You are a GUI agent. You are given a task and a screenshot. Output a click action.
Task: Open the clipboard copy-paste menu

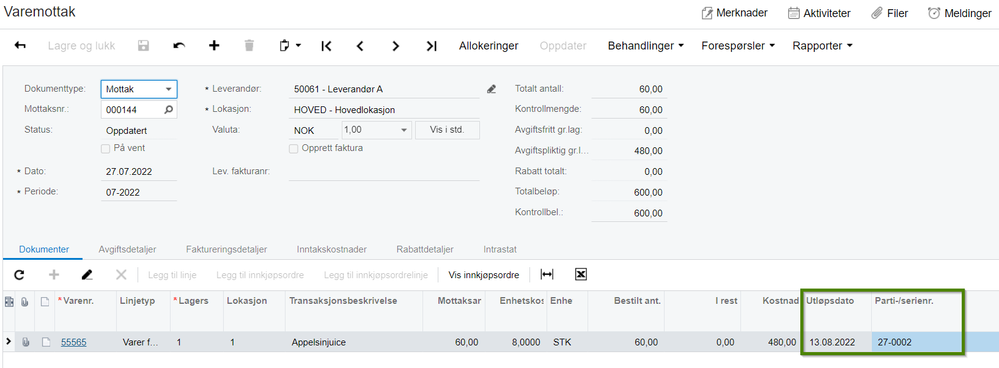290,46
